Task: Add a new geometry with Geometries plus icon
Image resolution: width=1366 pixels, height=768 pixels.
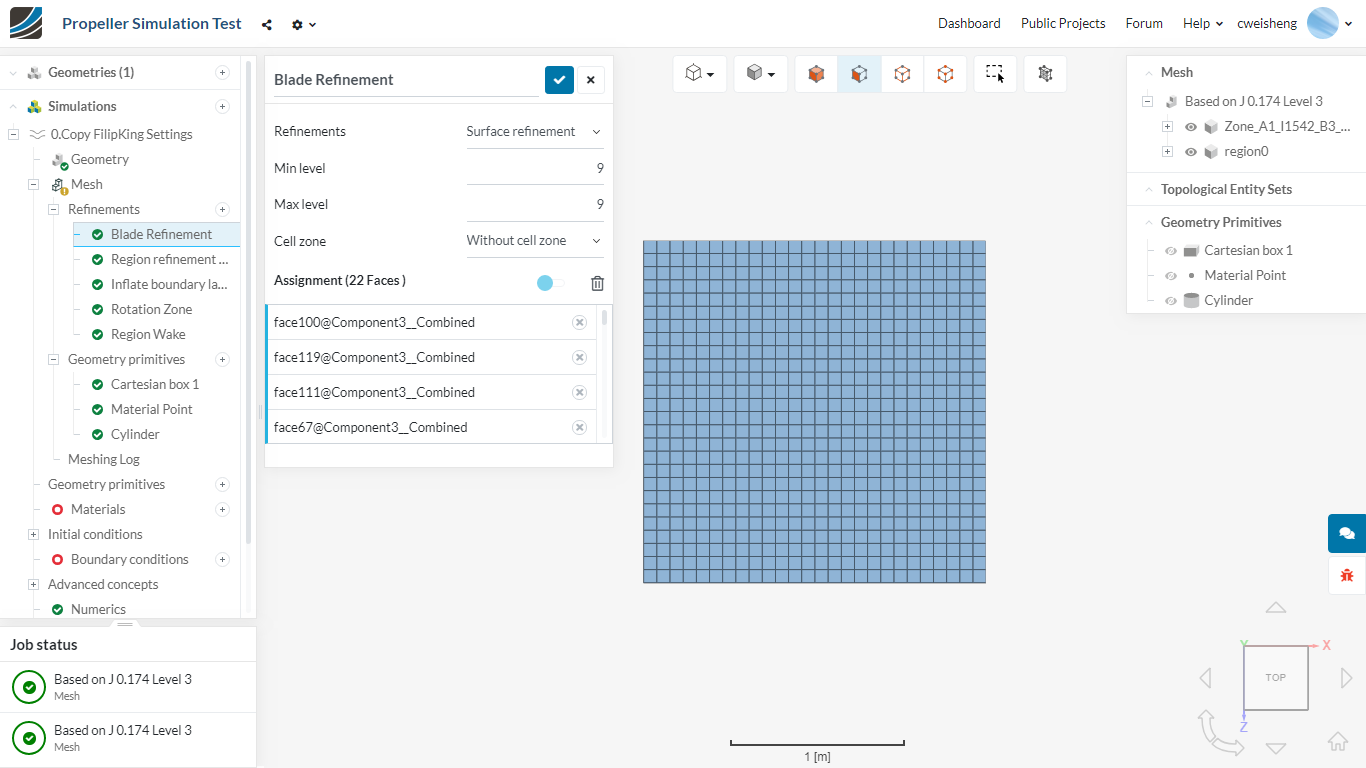Action: [222, 72]
